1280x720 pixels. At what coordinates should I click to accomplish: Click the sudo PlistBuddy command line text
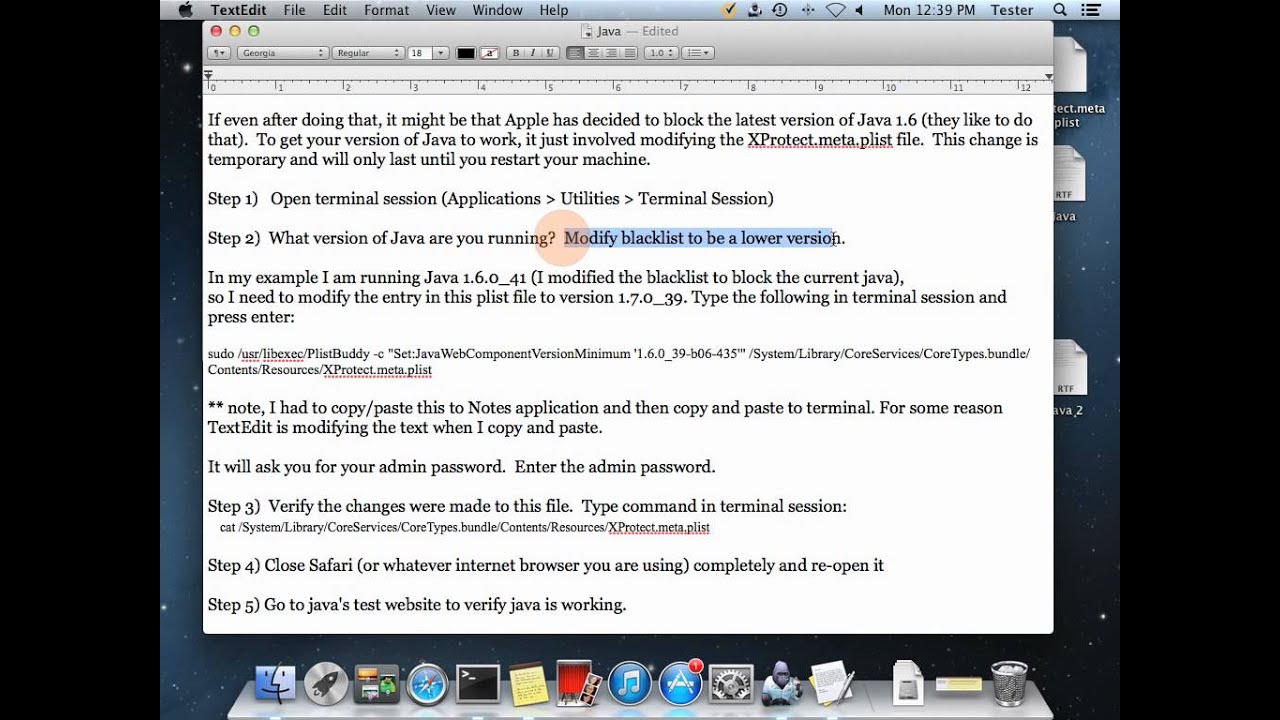click(x=618, y=362)
